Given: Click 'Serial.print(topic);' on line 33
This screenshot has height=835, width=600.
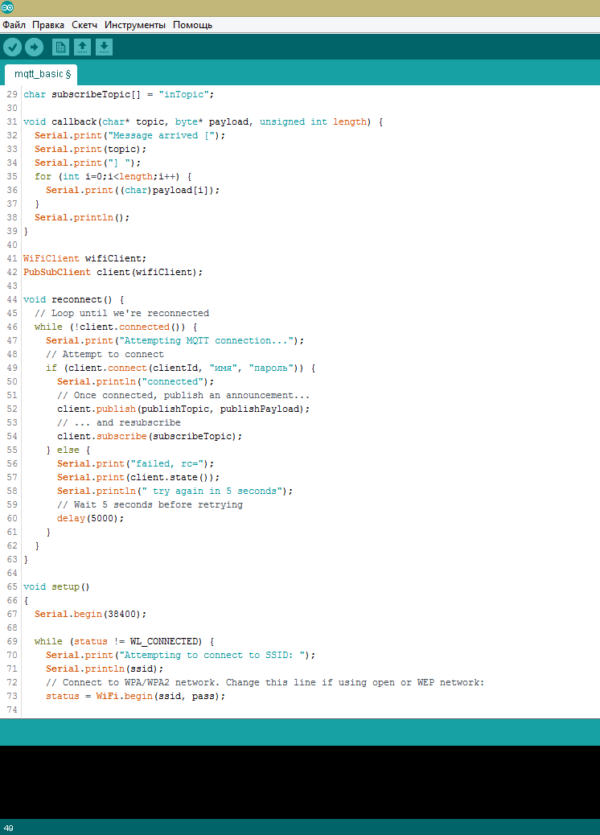Looking at the screenshot, I should coord(90,149).
